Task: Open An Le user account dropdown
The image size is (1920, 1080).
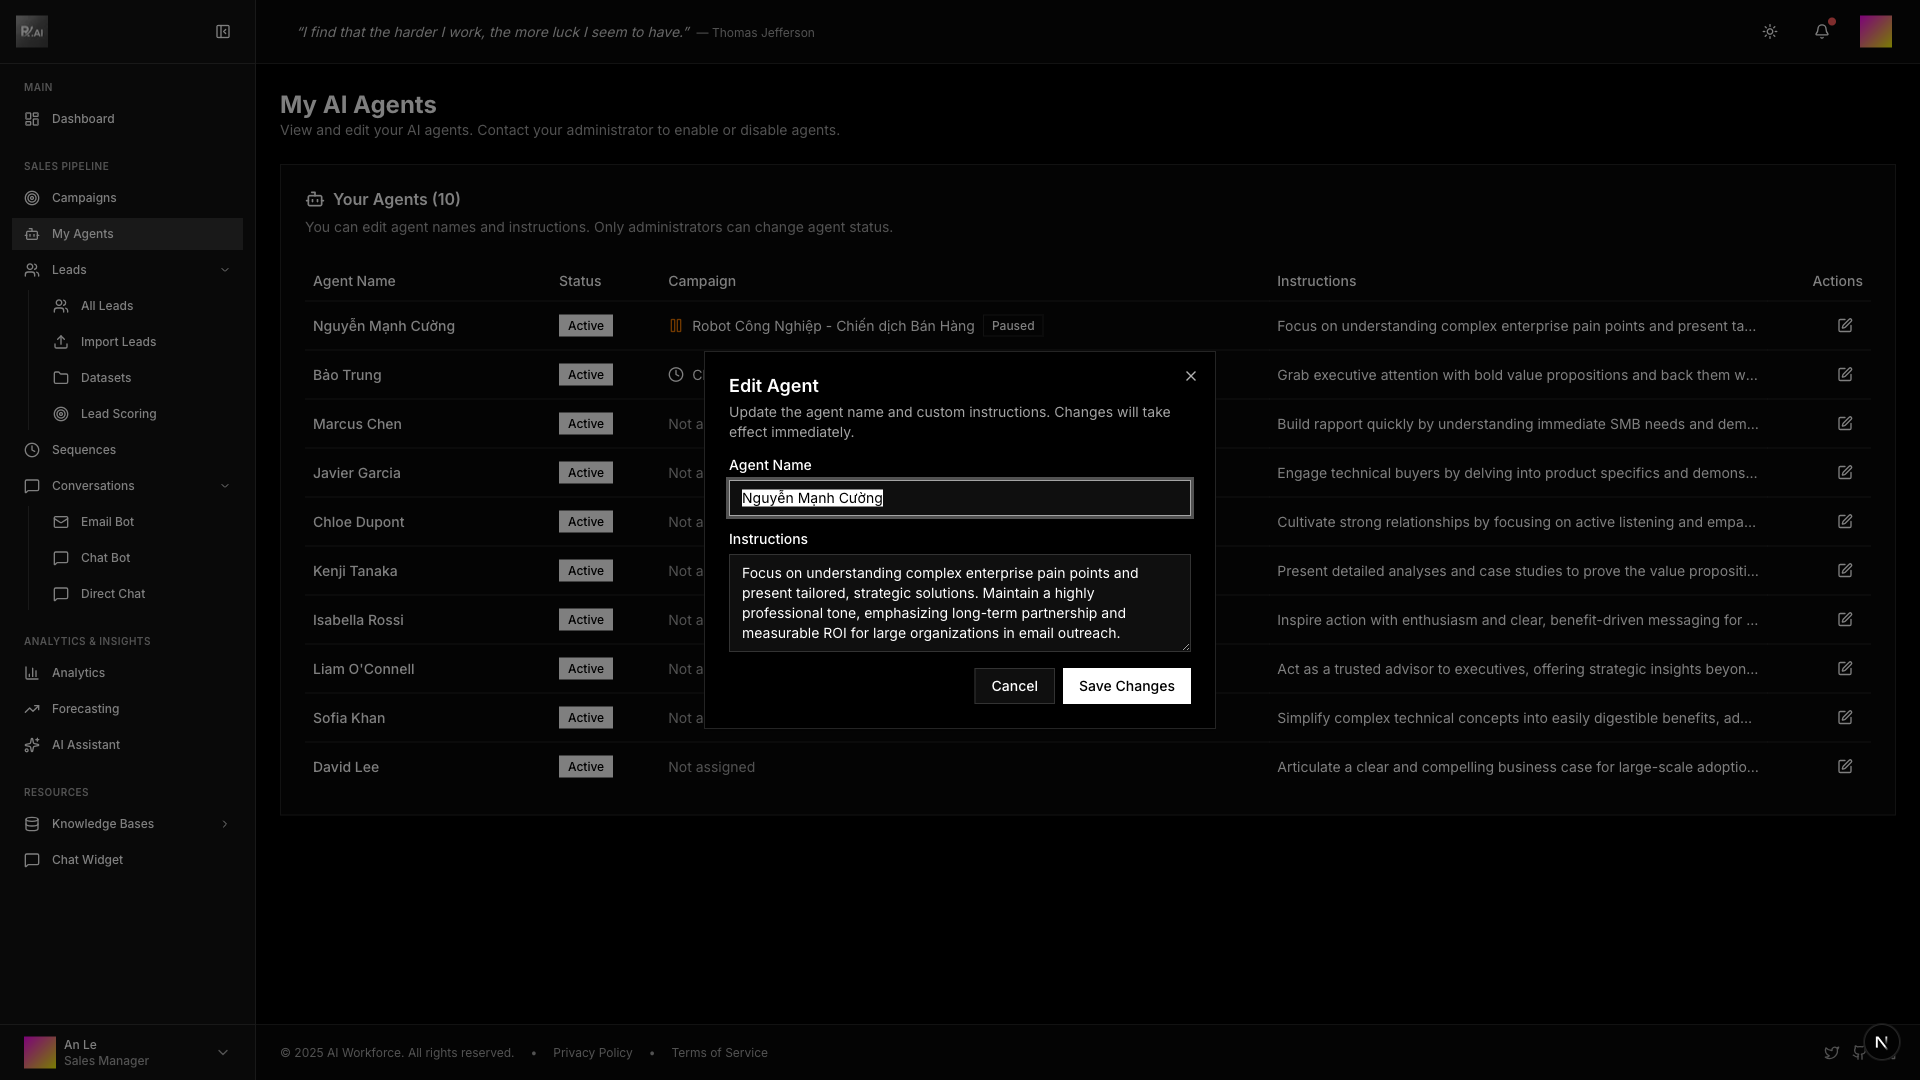Action: [222, 1052]
